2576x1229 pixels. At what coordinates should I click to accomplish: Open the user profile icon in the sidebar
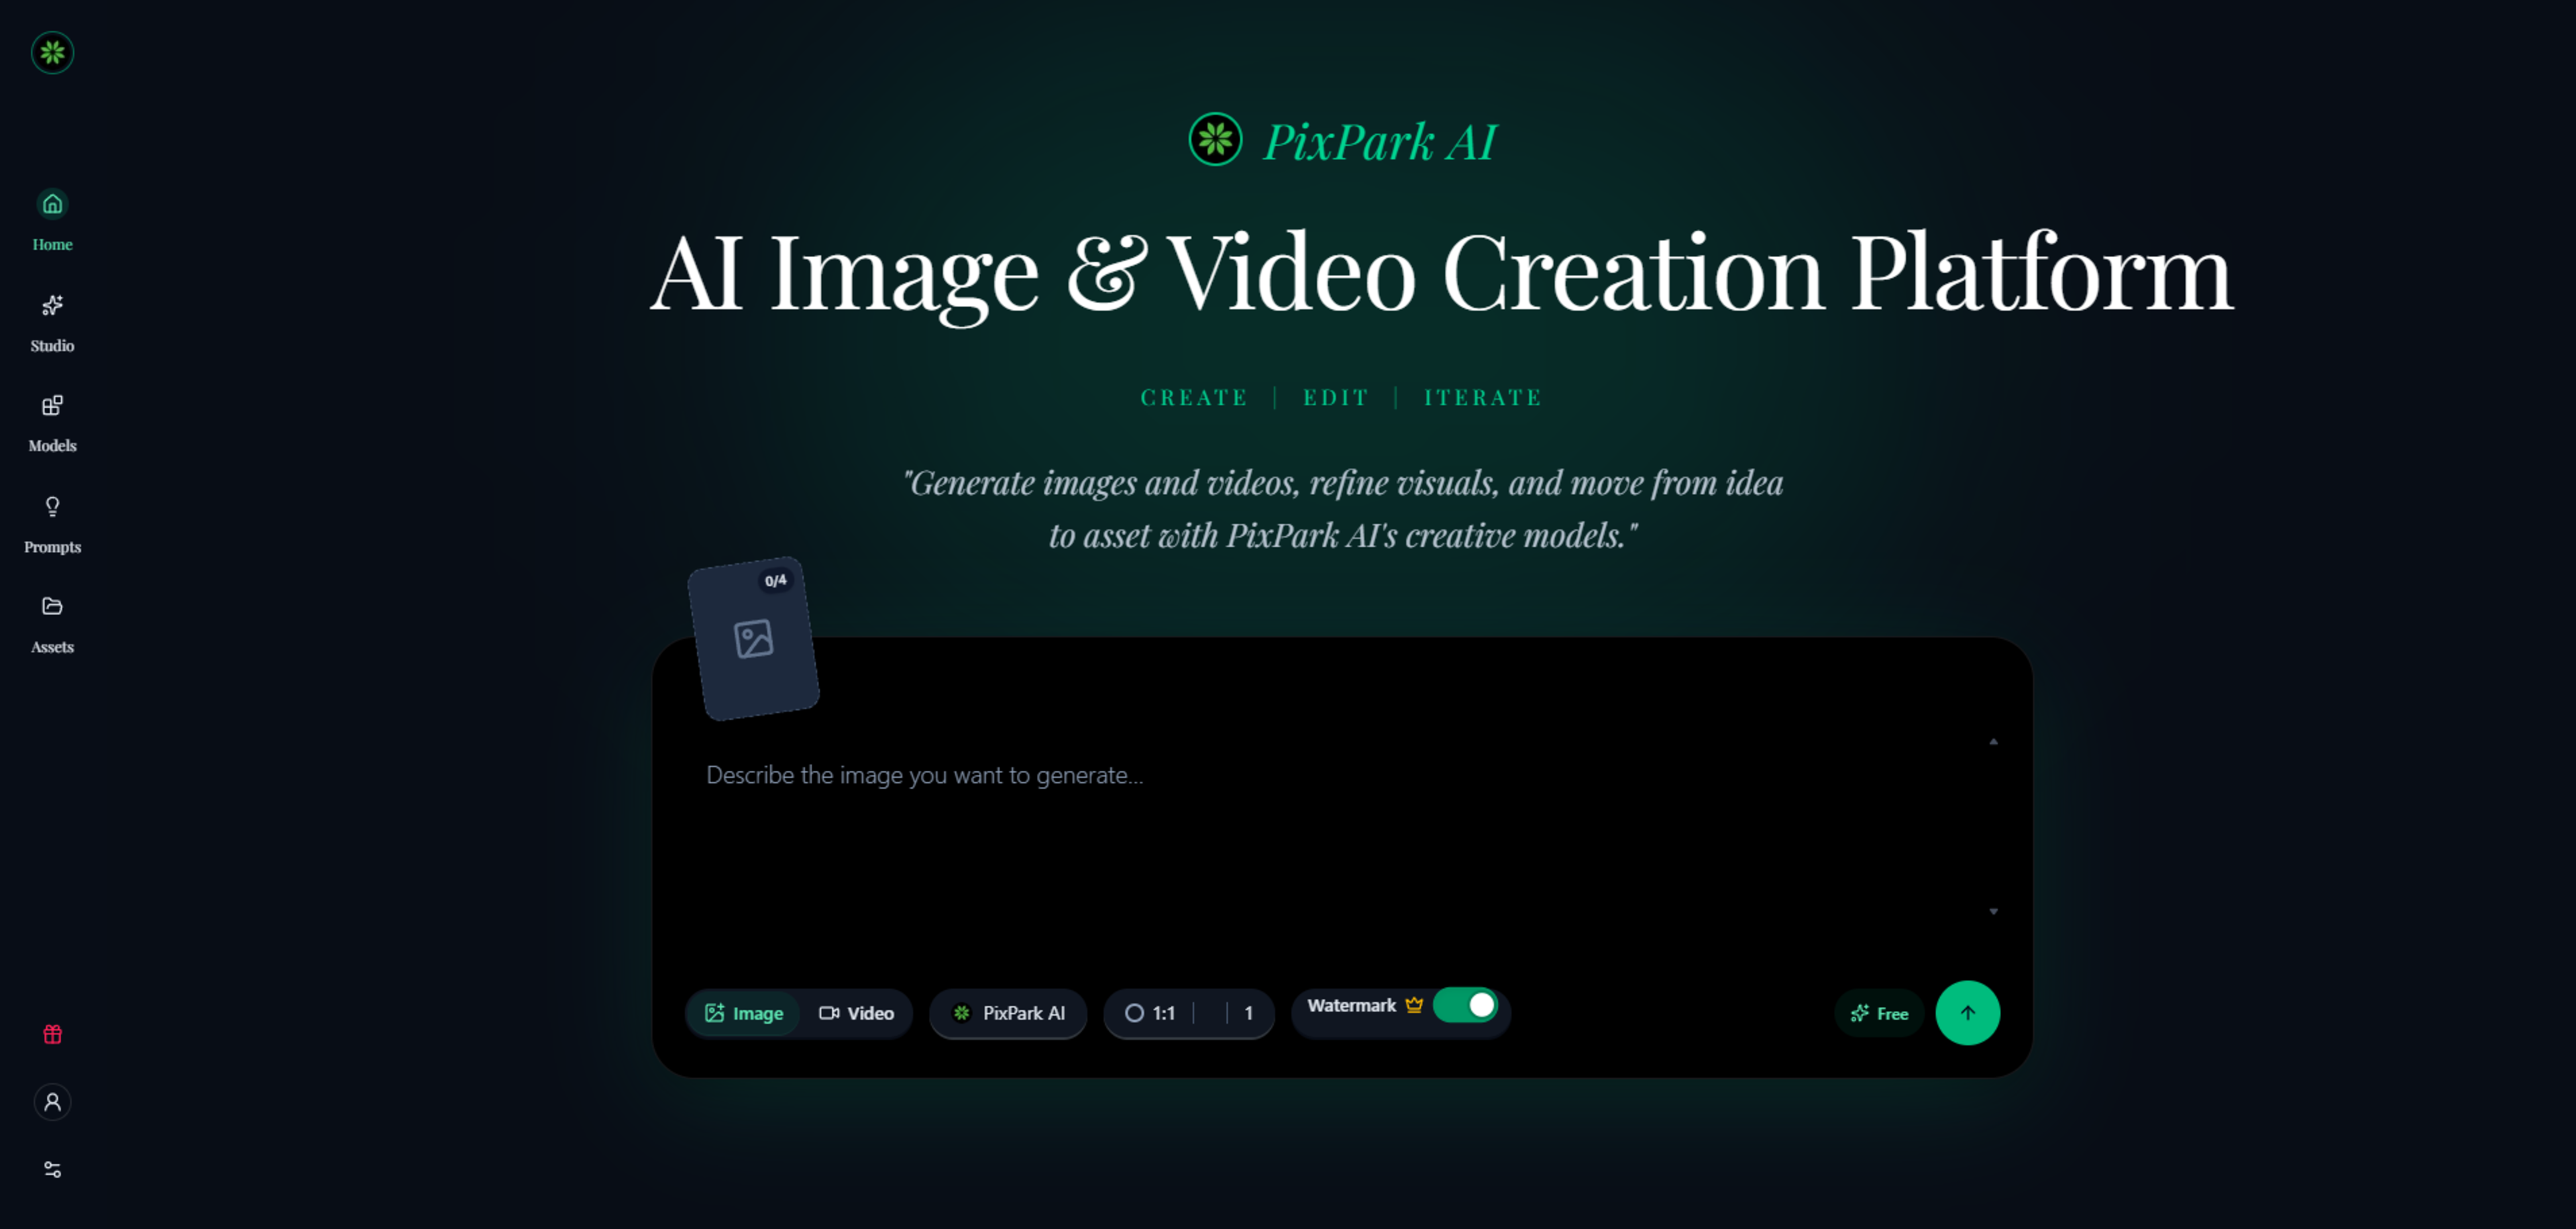[x=53, y=1102]
